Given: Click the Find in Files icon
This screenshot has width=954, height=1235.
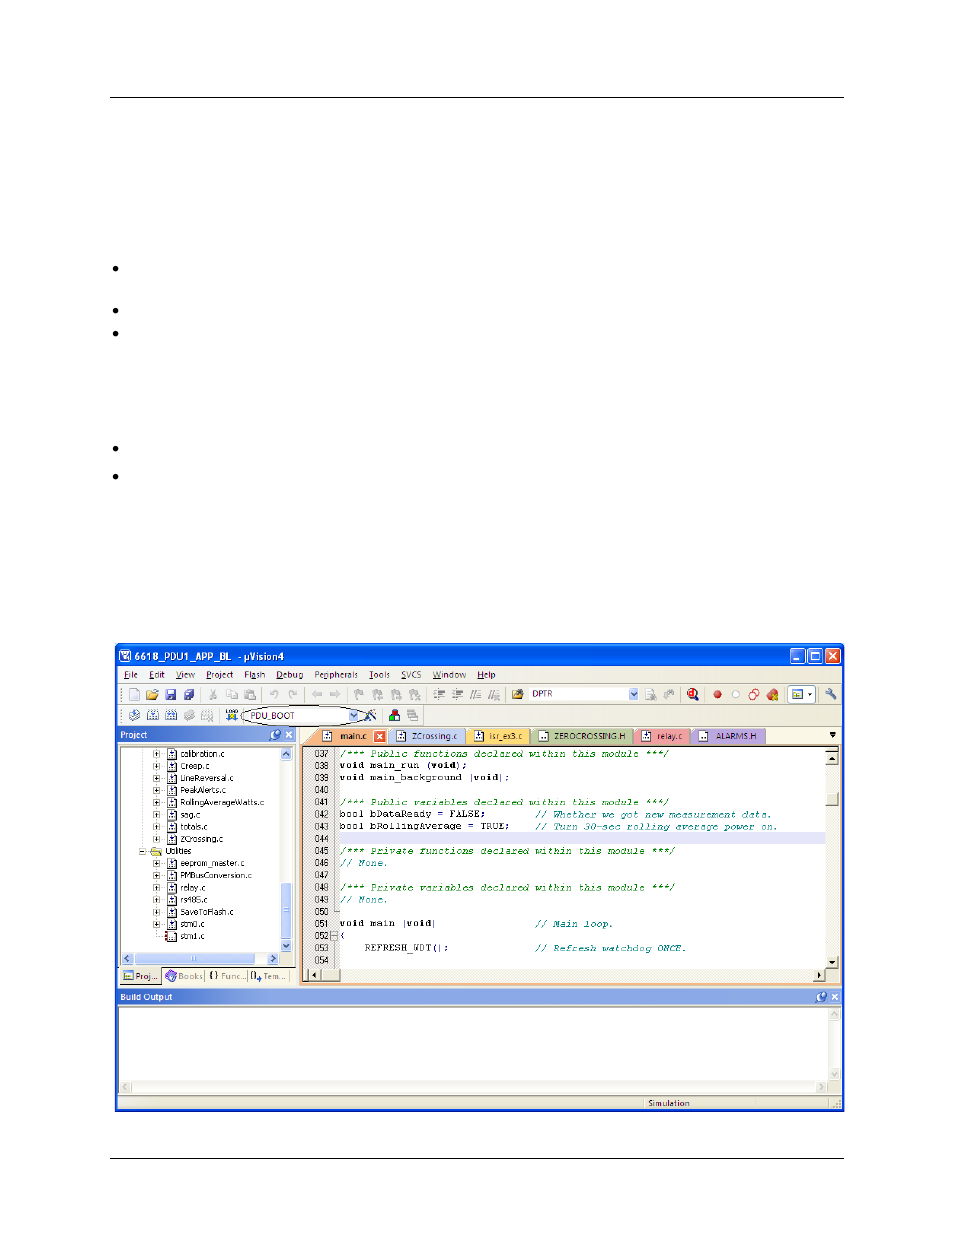Looking at the screenshot, I should click(518, 694).
